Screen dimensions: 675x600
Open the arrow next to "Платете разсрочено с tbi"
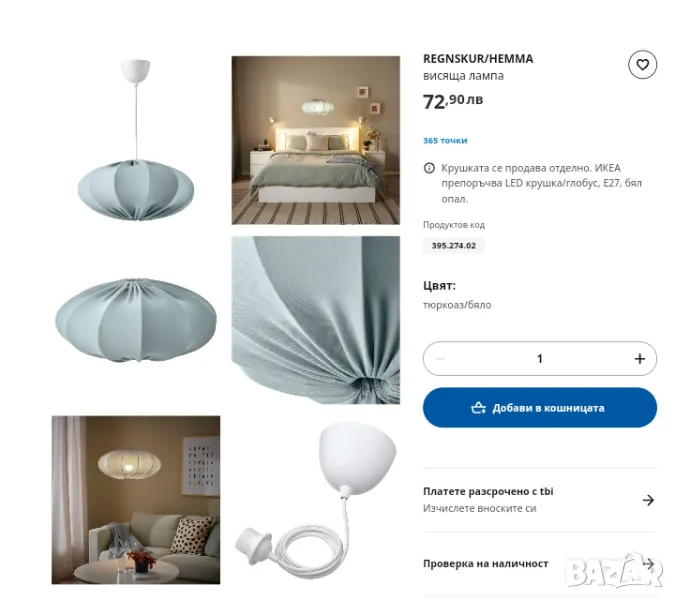pos(648,500)
